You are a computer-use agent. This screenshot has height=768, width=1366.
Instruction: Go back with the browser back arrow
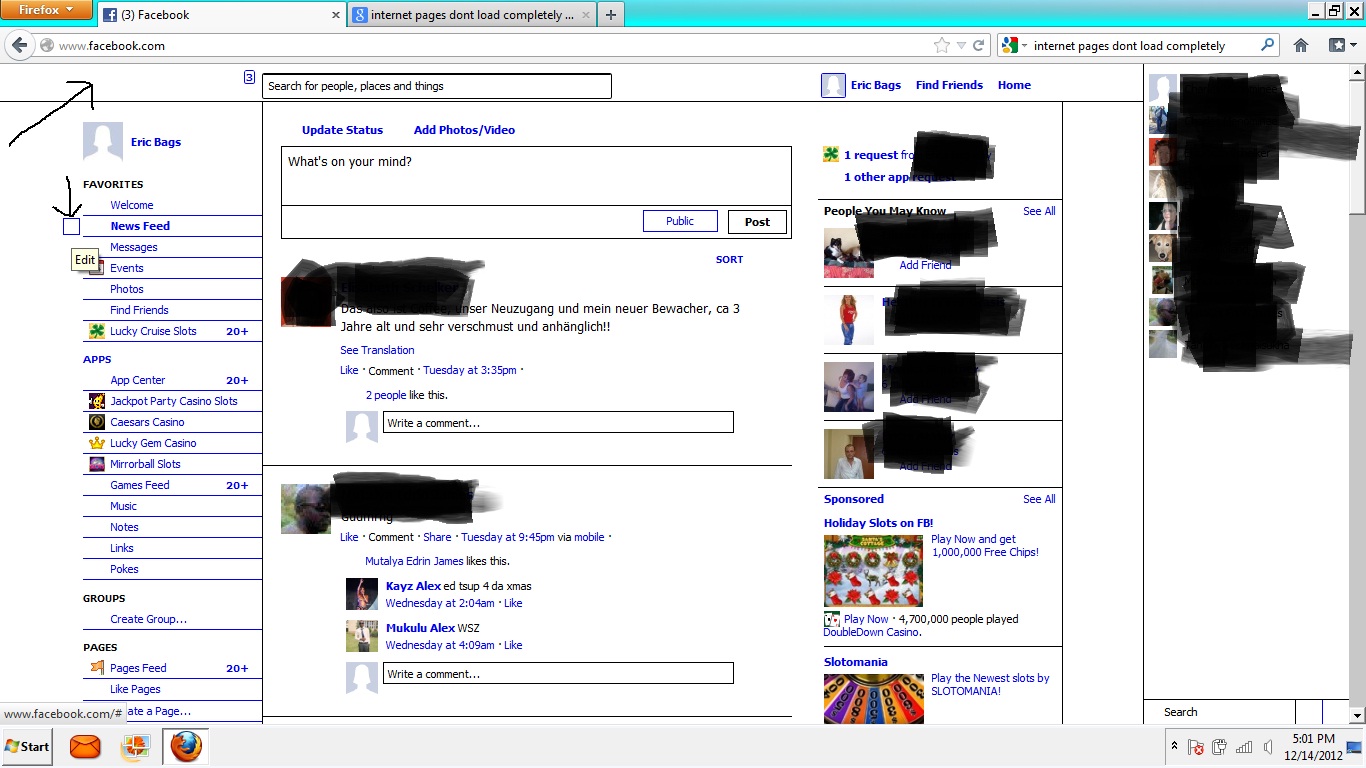coord(19,45)
